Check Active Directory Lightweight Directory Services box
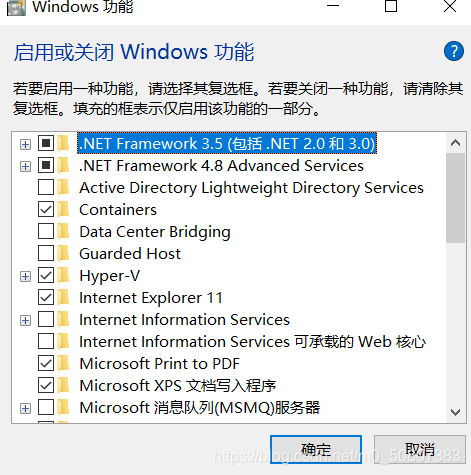This screenshot has width=471, height=475. (x=46, y=187)
